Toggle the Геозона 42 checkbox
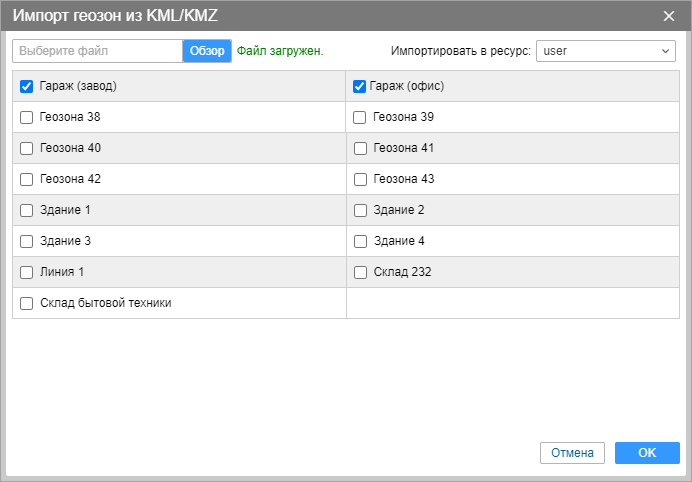Viewport: 692px width, 482px height. tap(27, 179)
